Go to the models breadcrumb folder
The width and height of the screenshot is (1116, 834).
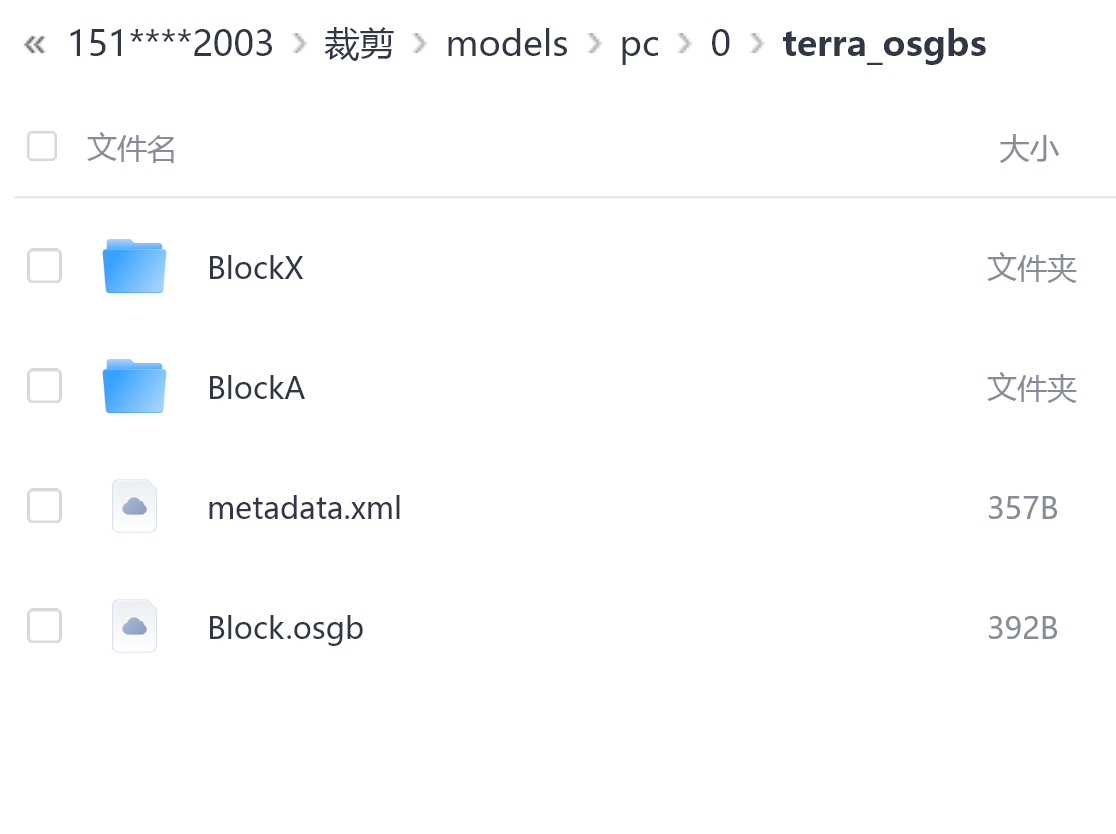507,44
